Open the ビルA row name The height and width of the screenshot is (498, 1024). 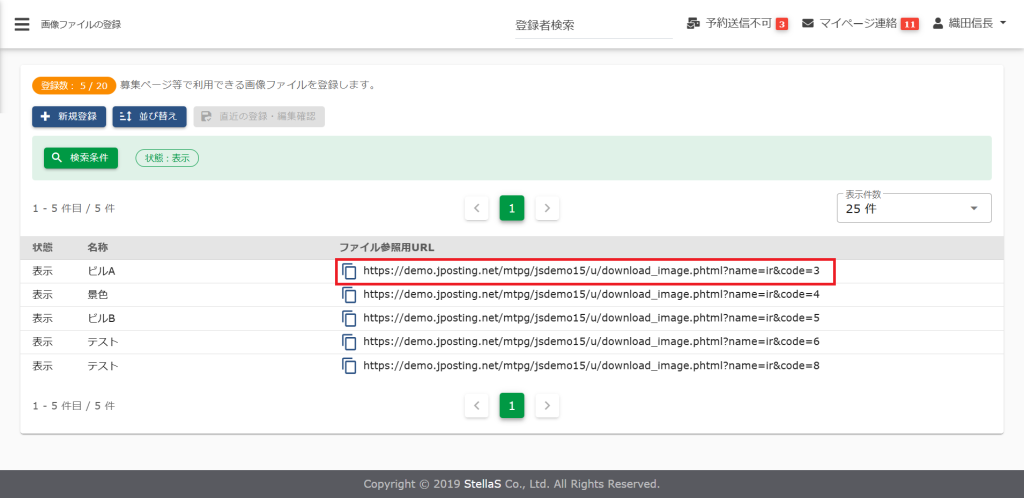101,271
